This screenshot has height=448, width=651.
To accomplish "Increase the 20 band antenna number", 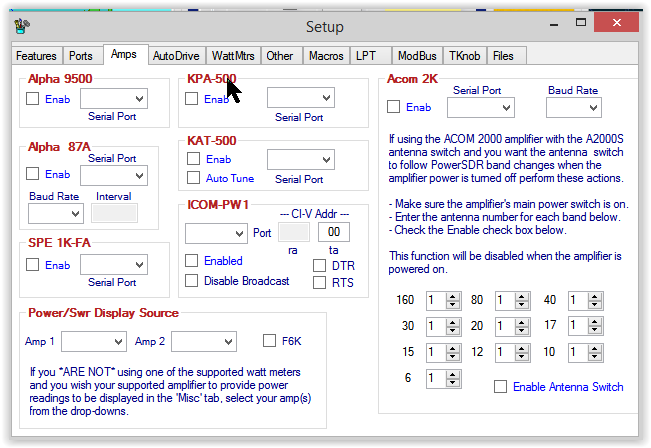I will tap(522, 322).
